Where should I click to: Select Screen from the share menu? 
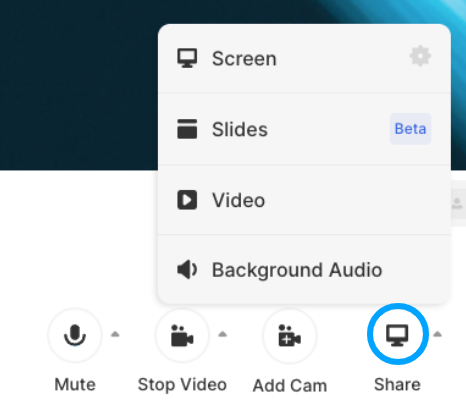click(x=304, y=58)
